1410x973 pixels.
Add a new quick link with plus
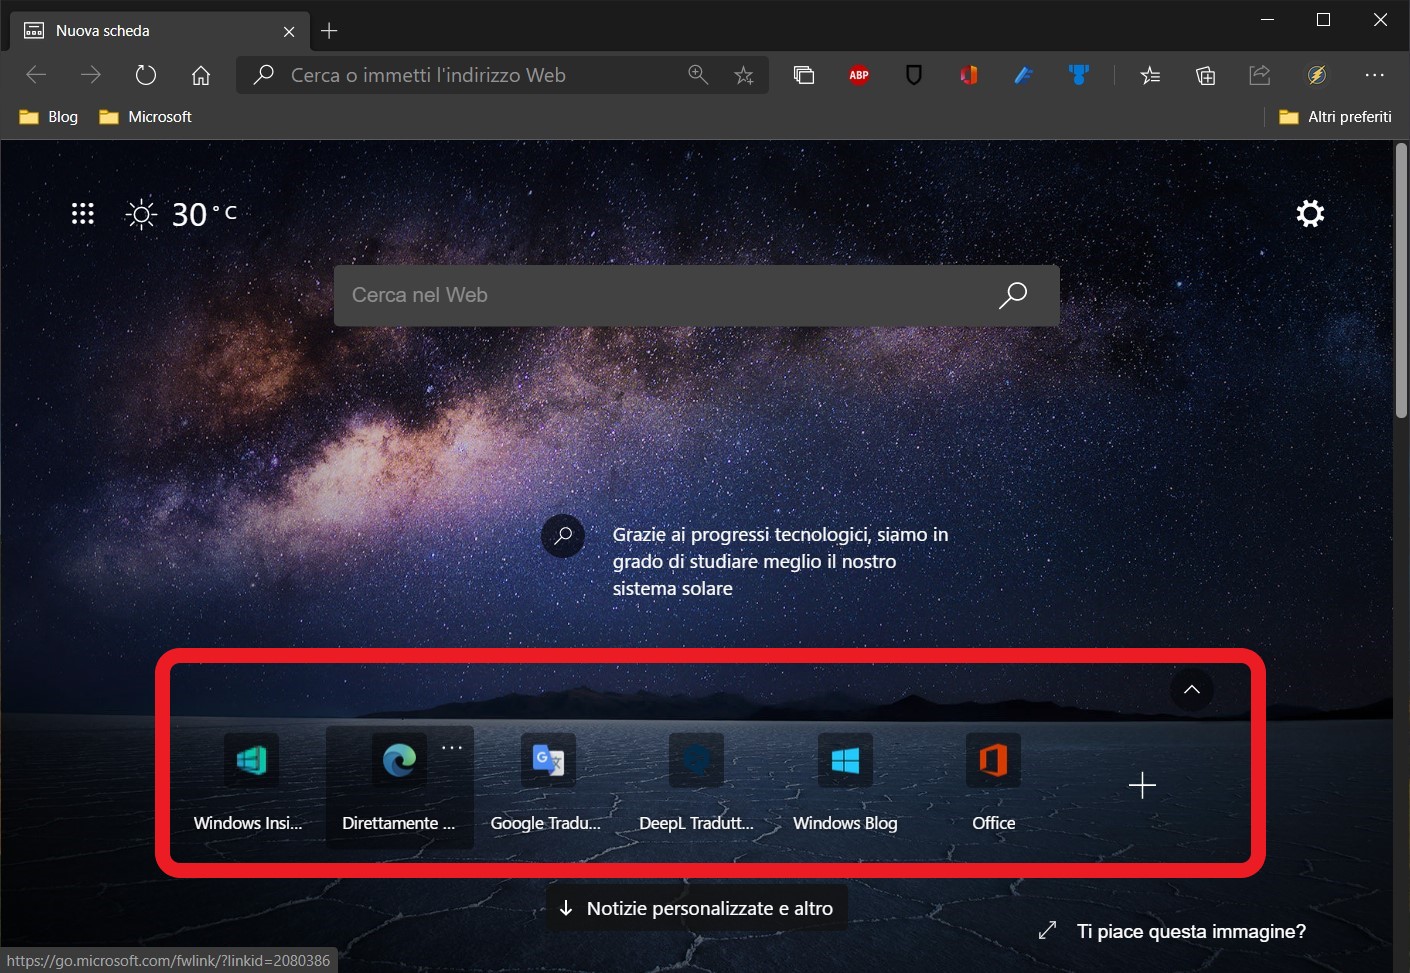pyautogui.click(x=1142, y=785)
